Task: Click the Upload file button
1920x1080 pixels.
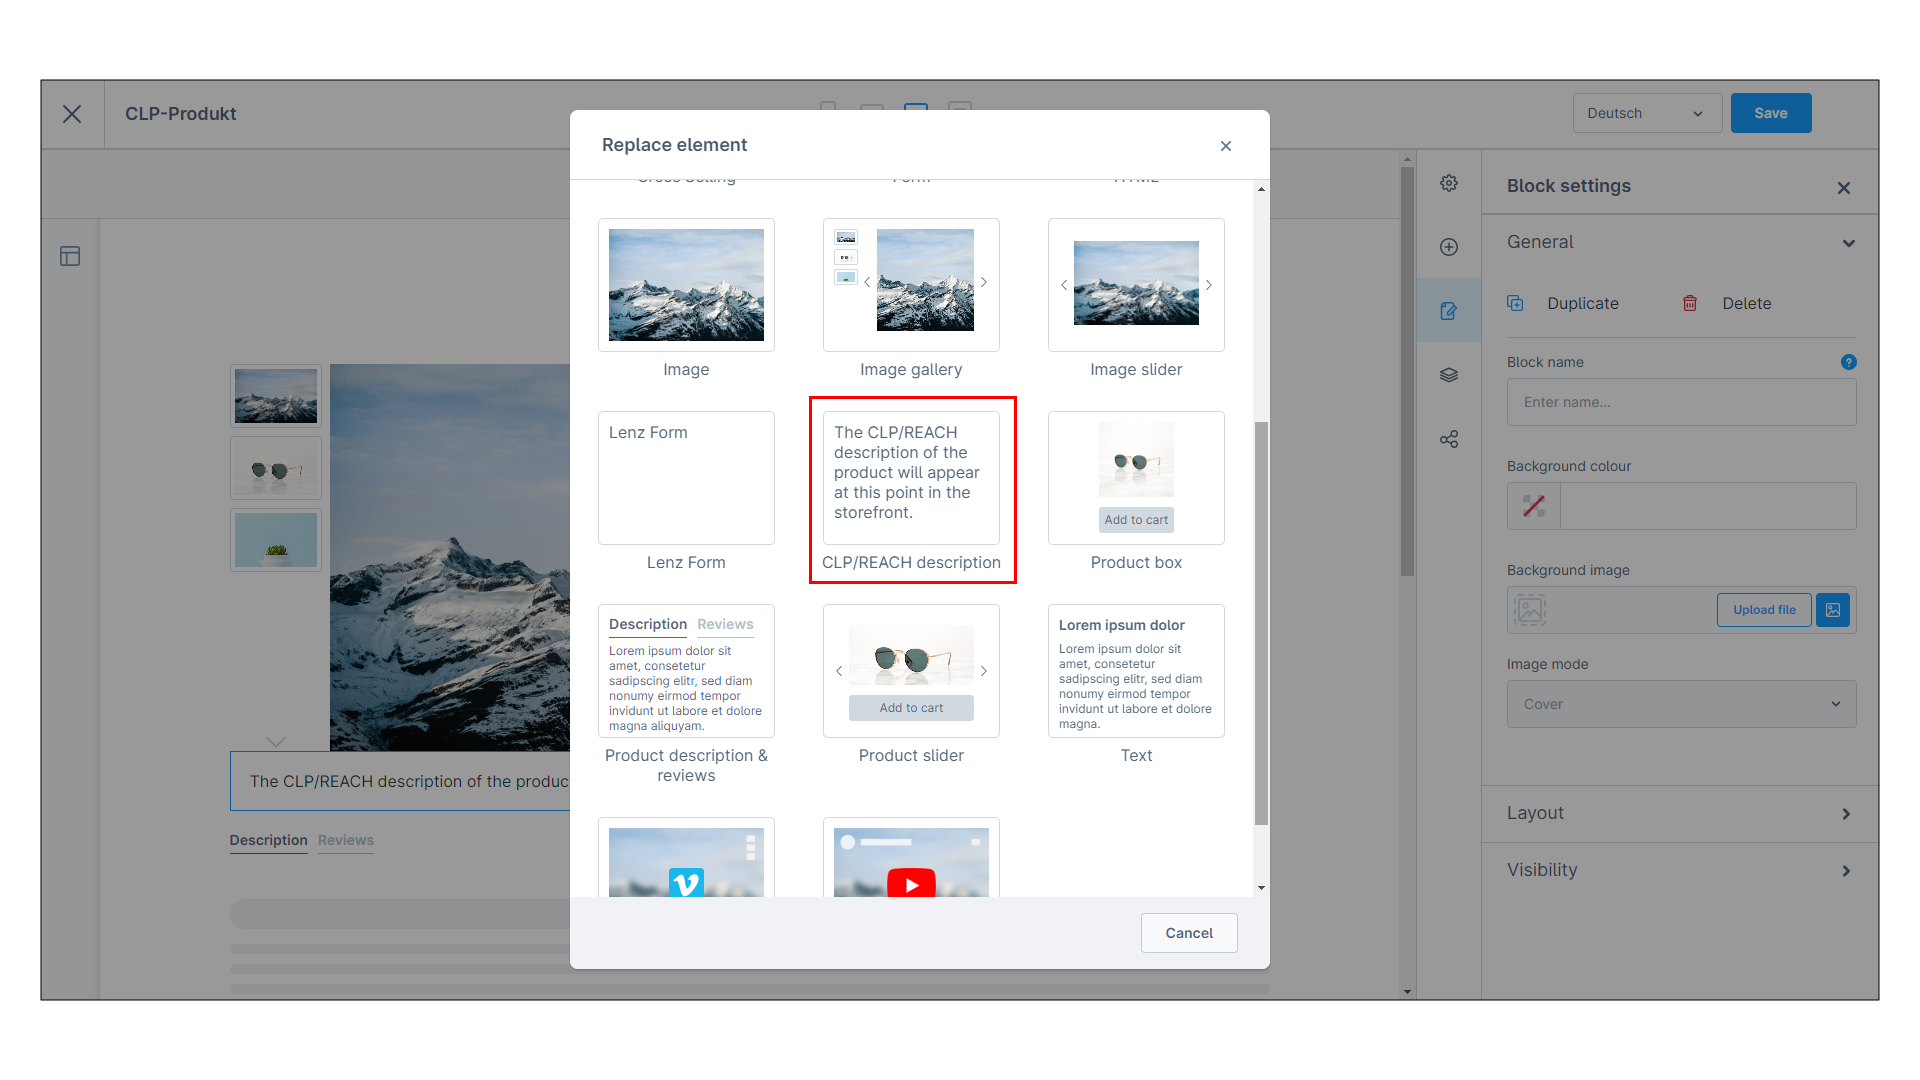Action: (1764, 610)
